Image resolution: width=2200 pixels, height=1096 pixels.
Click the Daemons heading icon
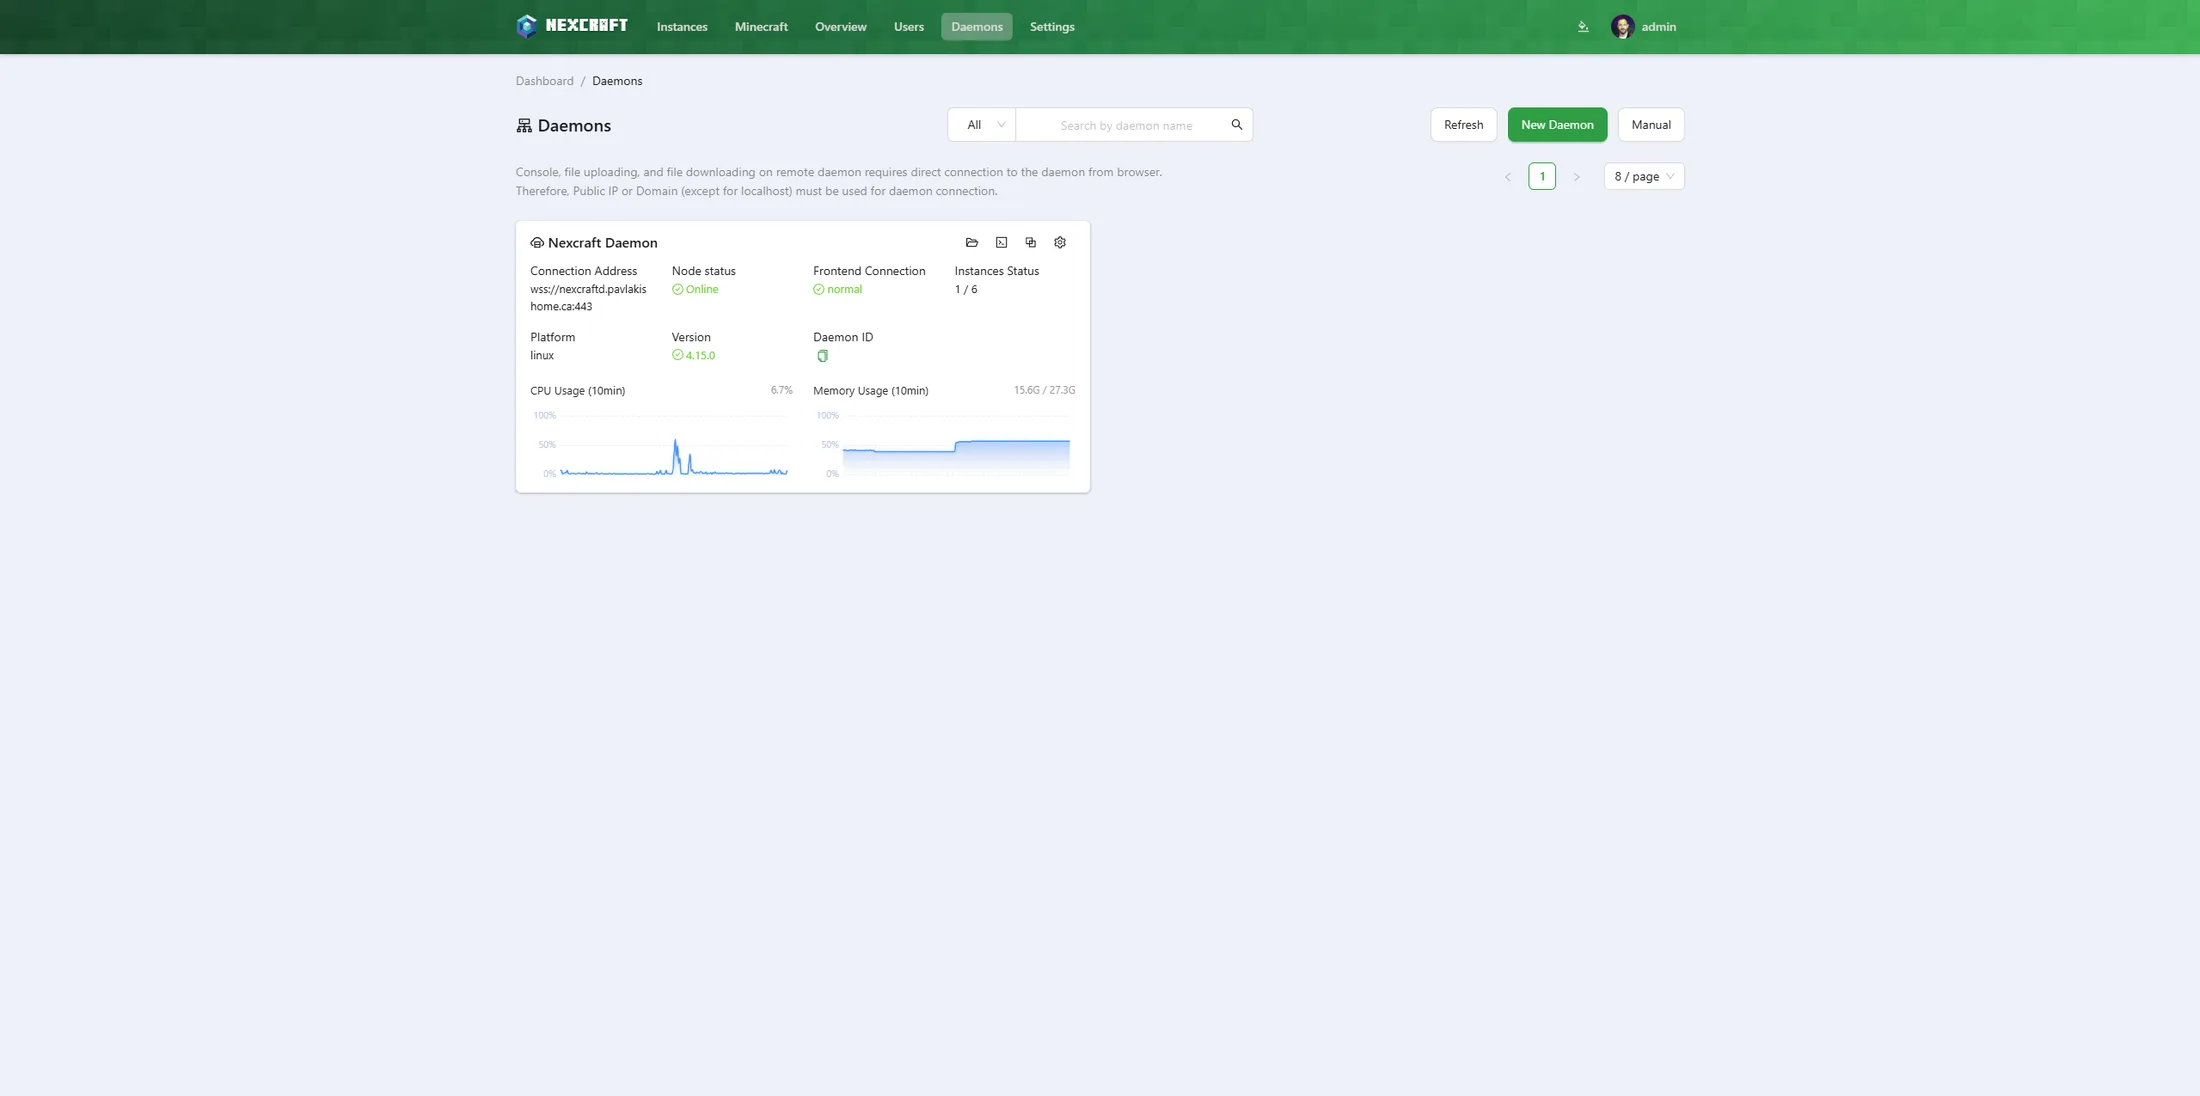point(524,126)
